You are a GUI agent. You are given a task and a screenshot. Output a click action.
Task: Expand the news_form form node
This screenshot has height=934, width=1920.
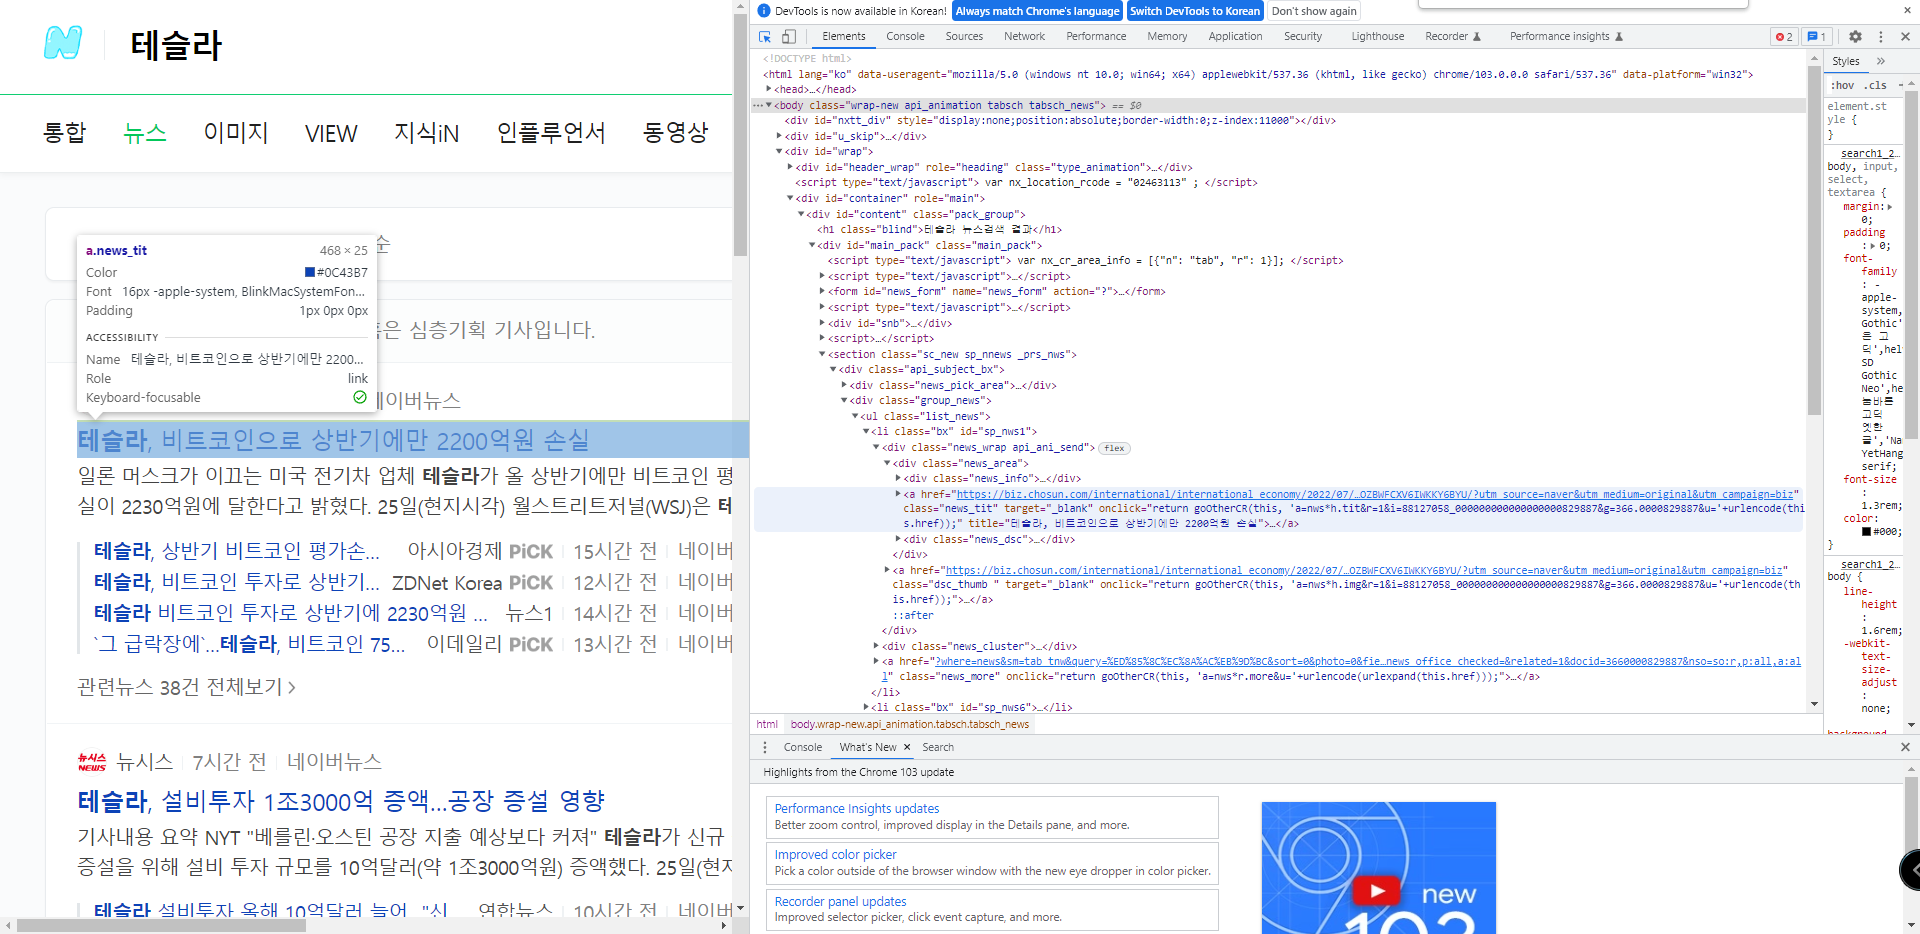(x=823, y=292)
